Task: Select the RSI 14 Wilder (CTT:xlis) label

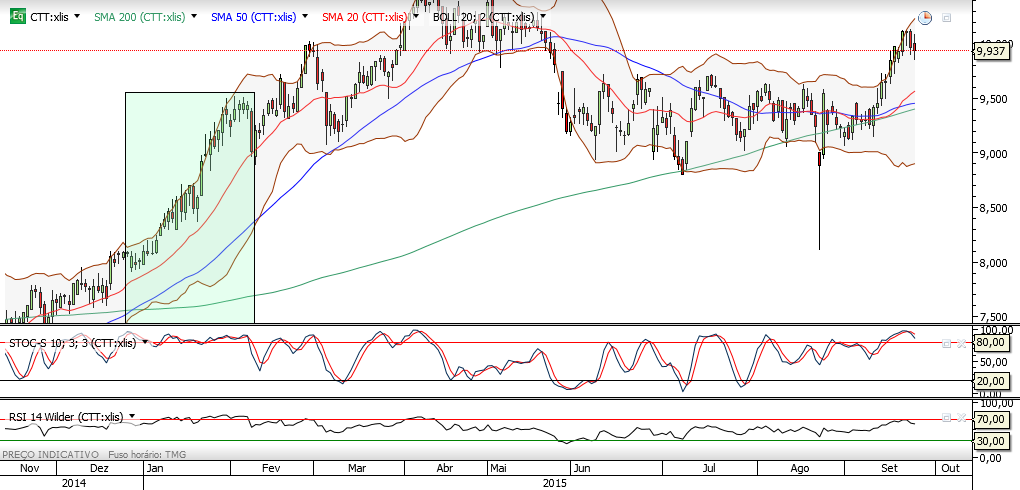Action: point(66,416)
